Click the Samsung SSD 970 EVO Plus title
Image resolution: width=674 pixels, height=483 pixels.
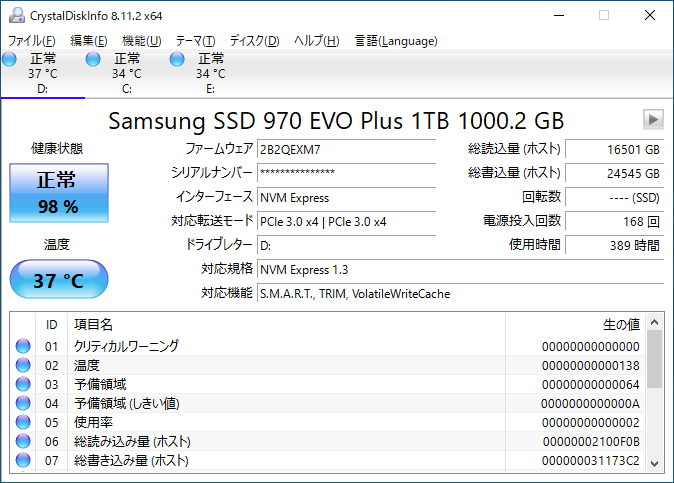pyautogui.click(x=336, y=121)
